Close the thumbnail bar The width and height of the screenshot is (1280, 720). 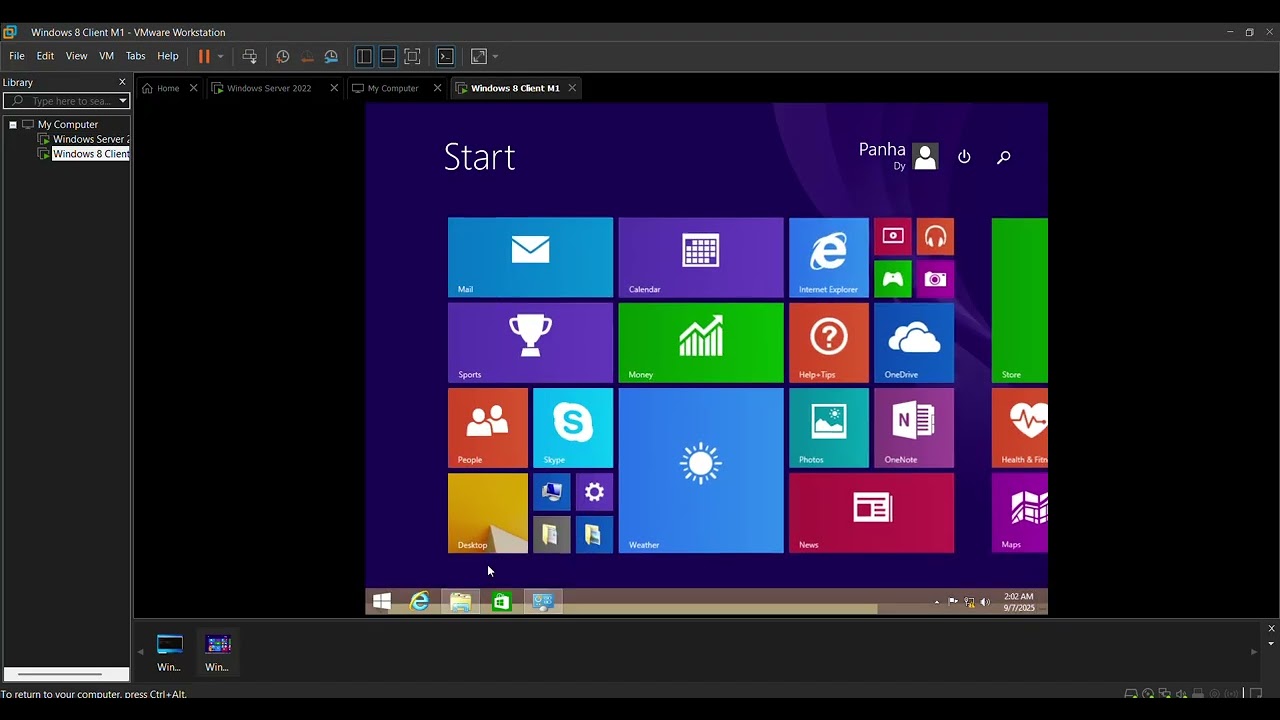(x=1271, y=628)
